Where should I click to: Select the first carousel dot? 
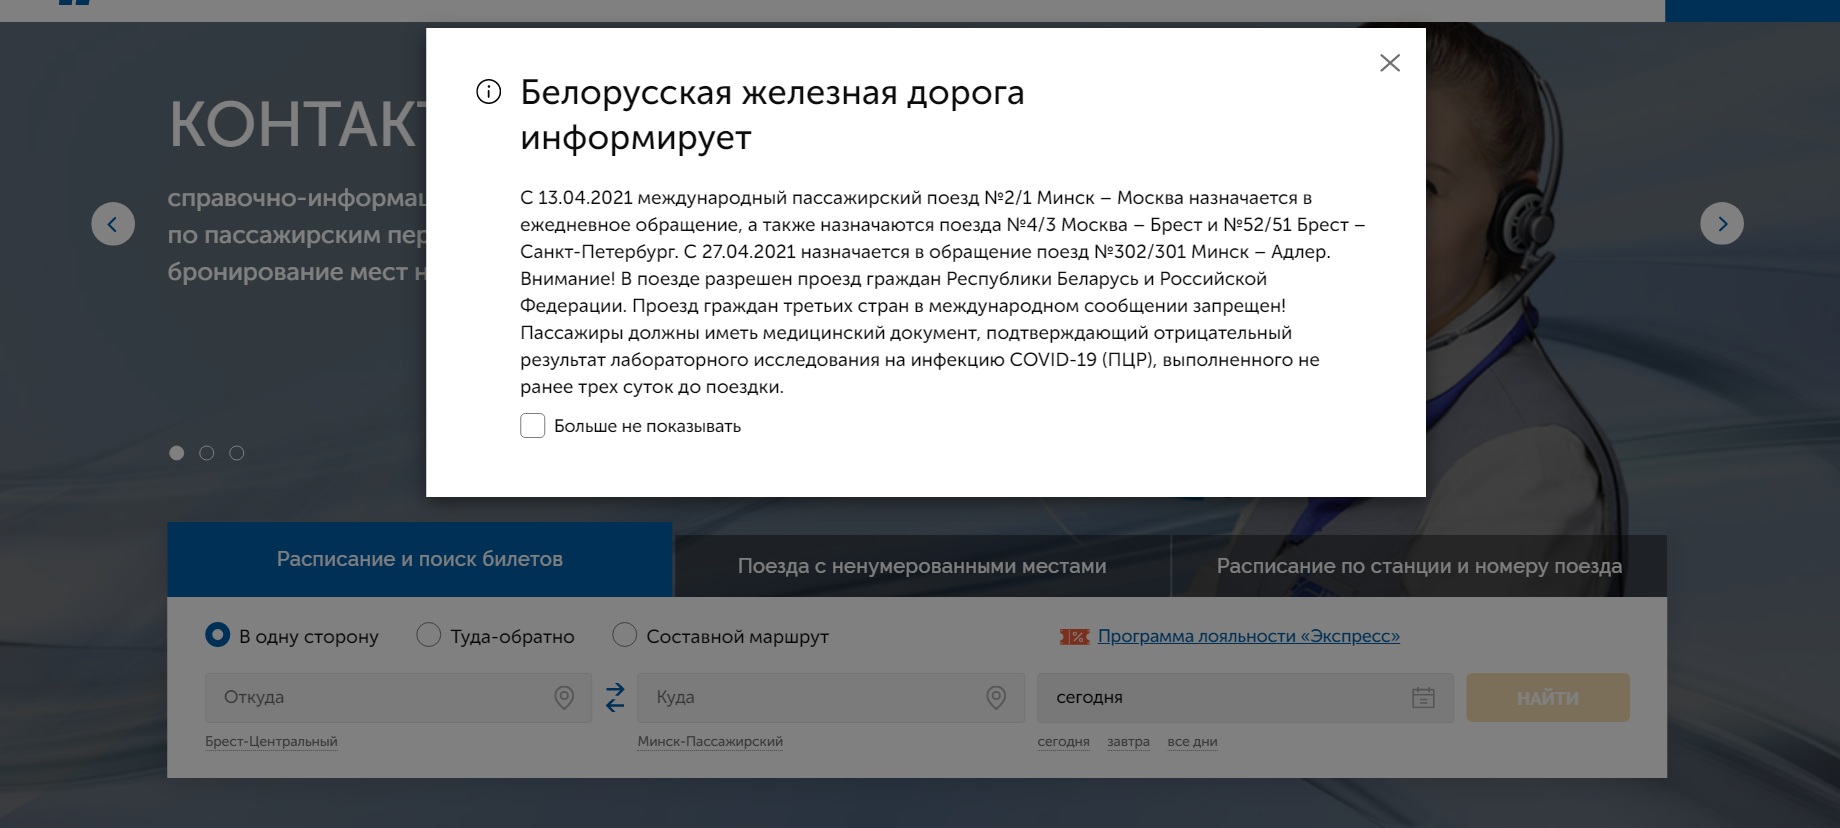click(177, 453)
